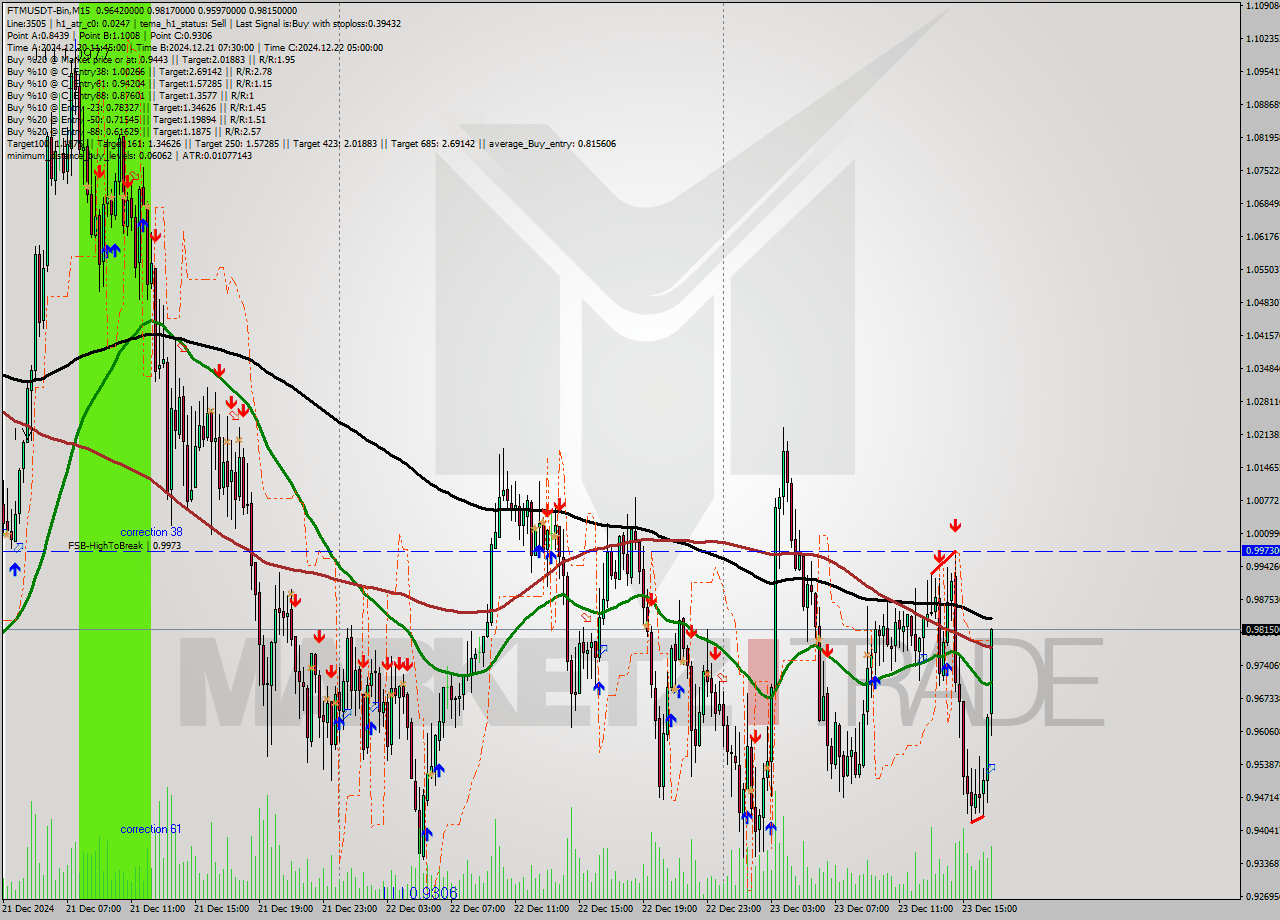The height and width of the screenshot is (920, 1280).
Task: Click the black 0.98150 current price tag
Action: tap(1260, 629)
